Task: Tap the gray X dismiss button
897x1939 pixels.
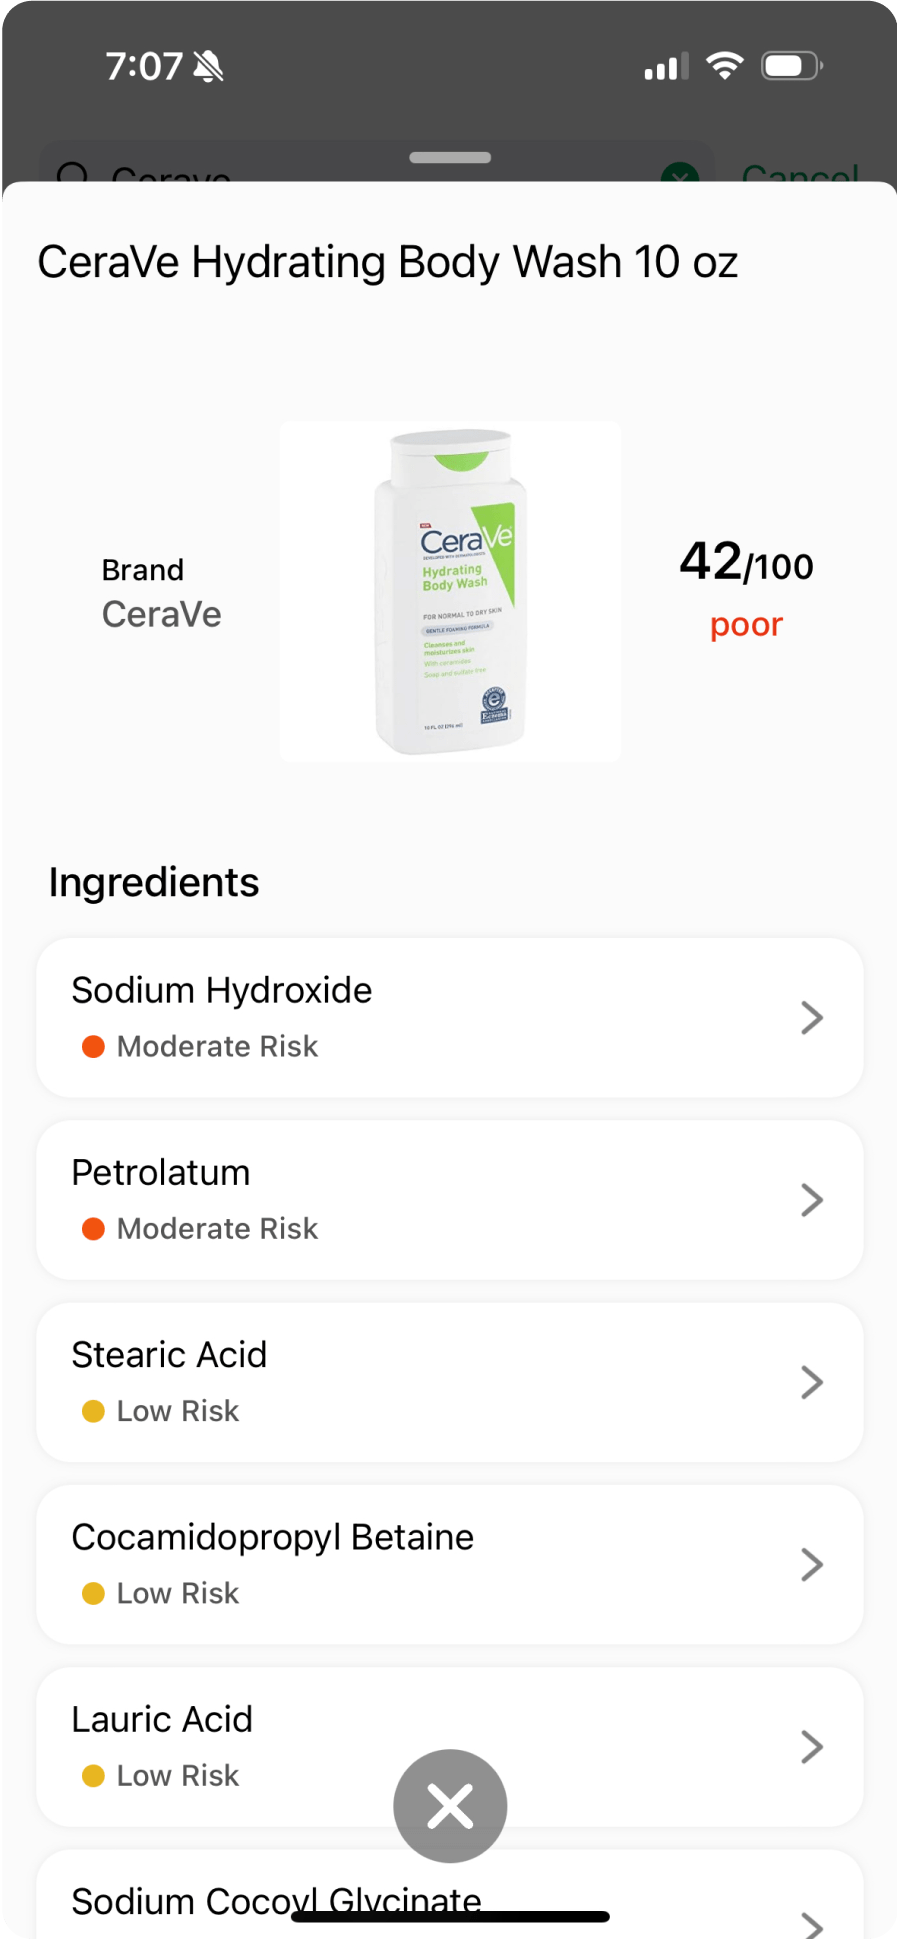Action: coord(450,1806)
